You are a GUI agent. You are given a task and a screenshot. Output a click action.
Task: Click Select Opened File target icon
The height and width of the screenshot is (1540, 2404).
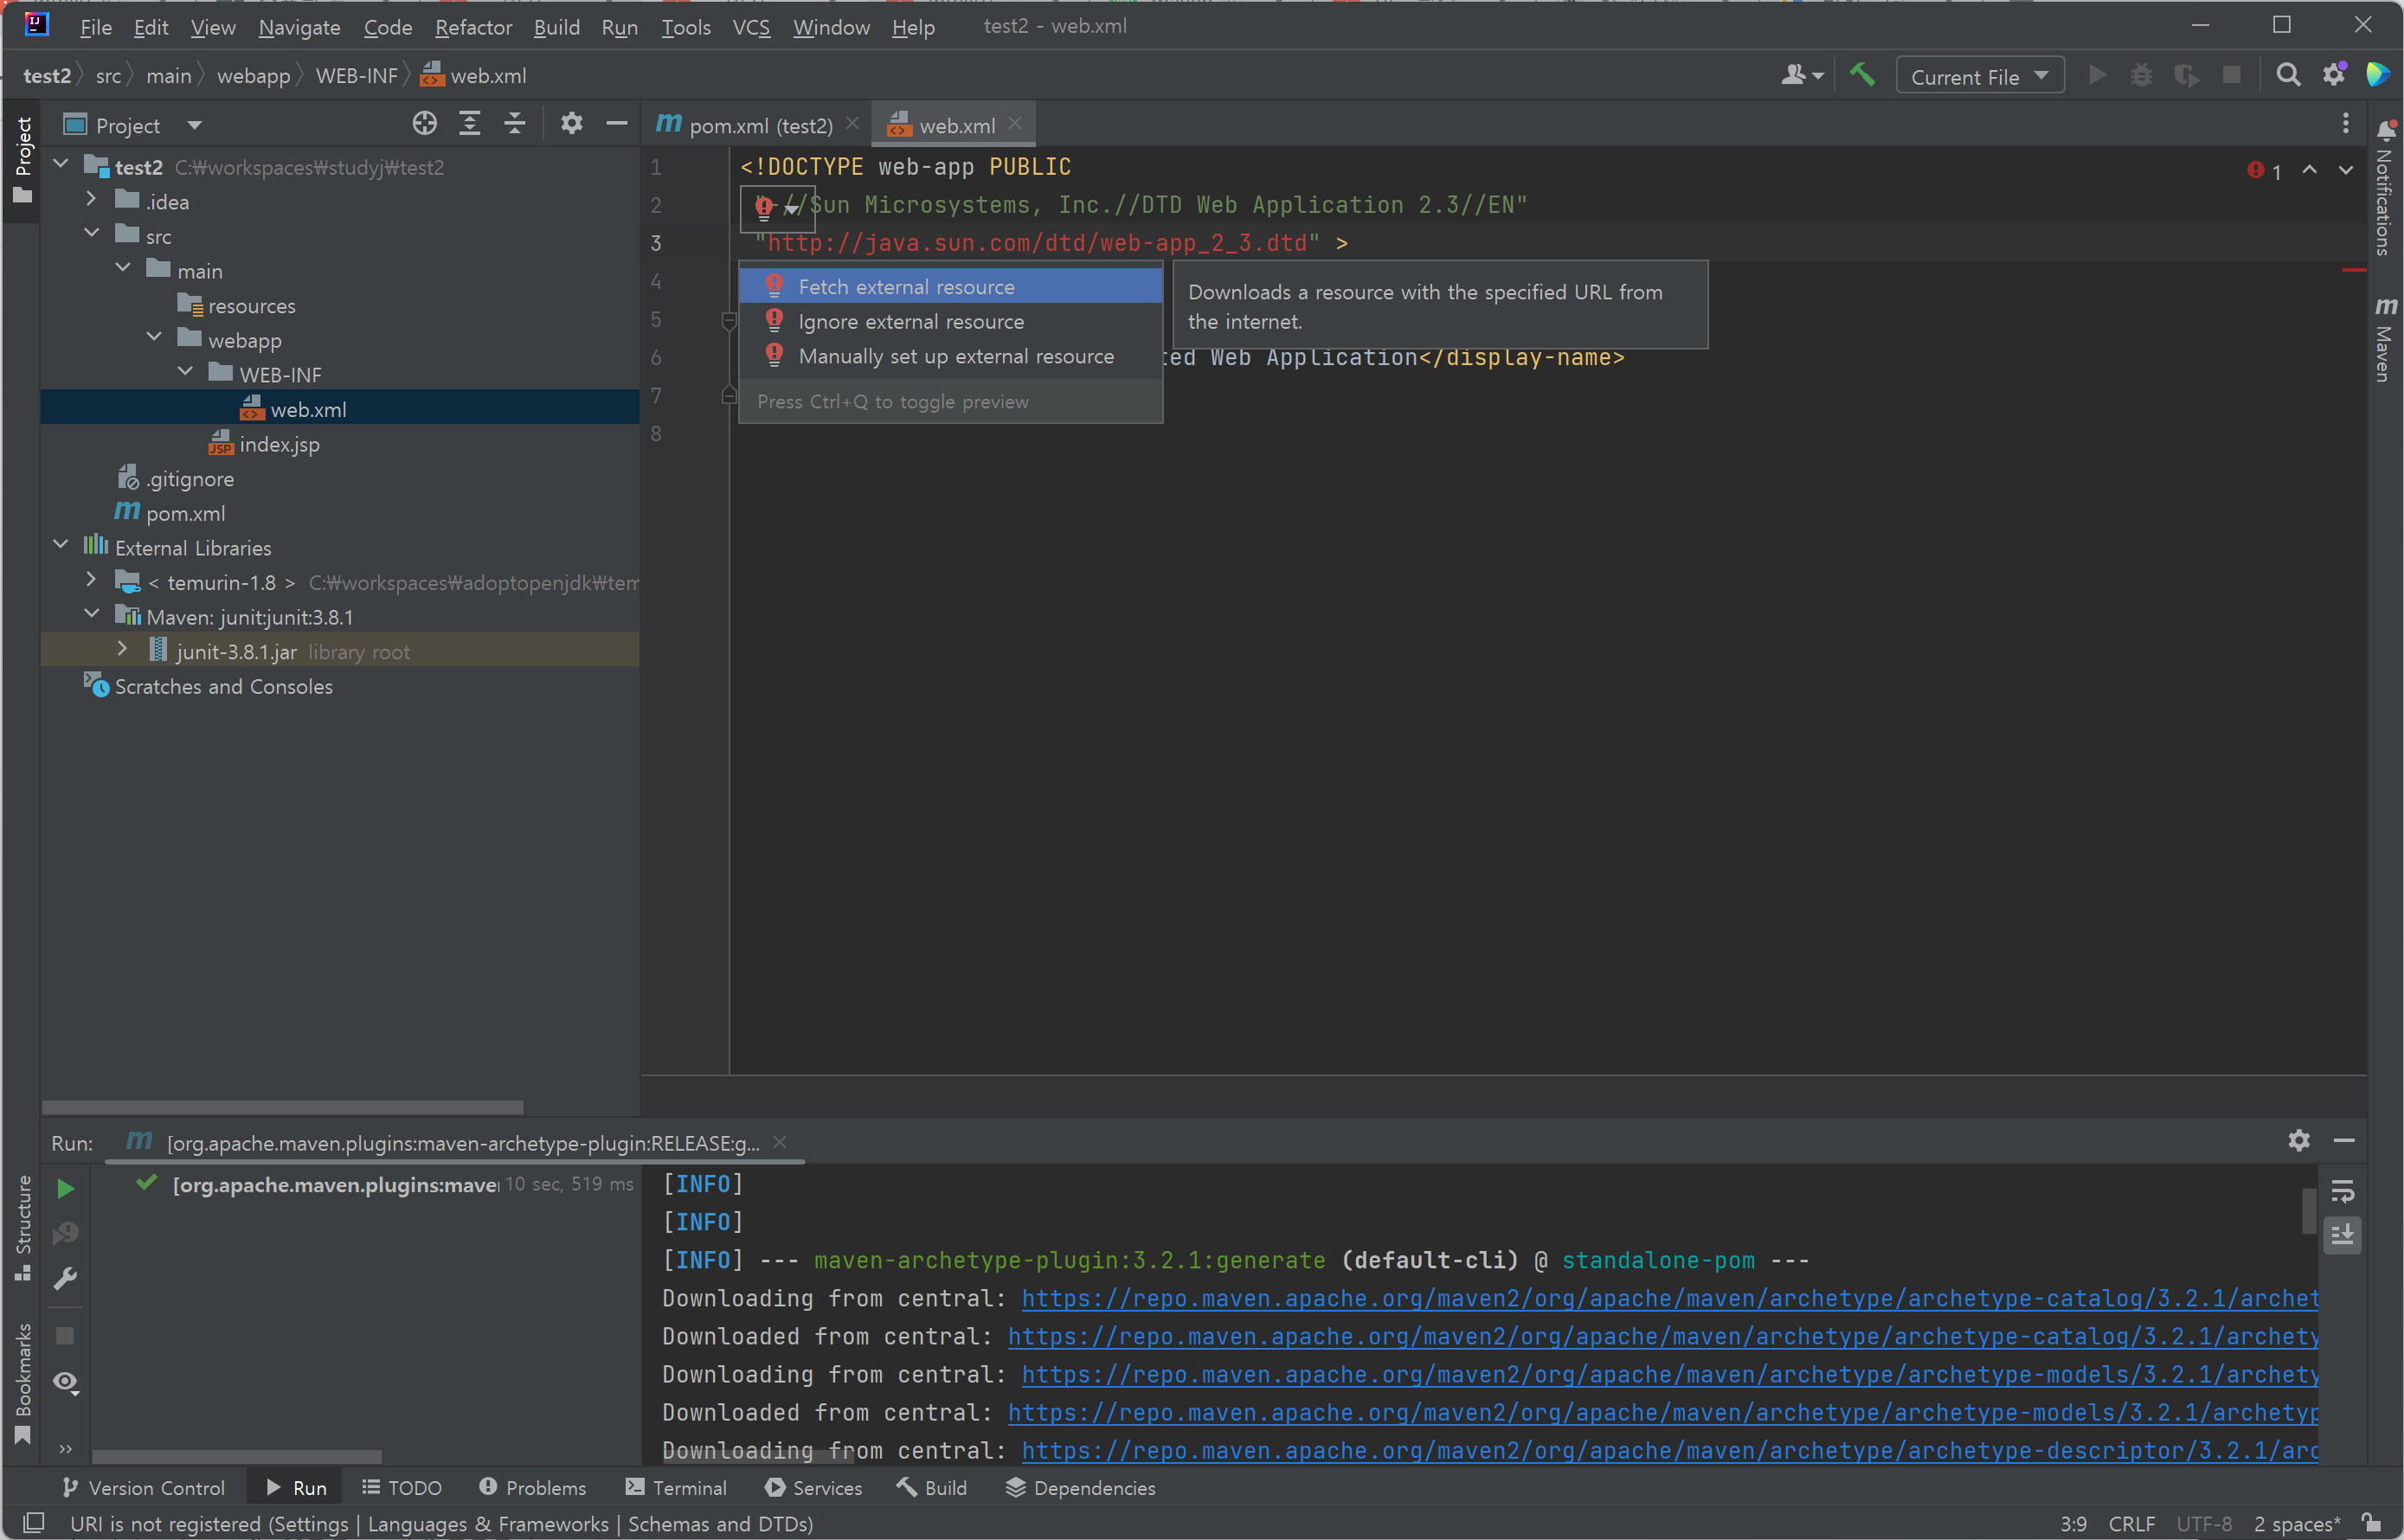tap(424, 124)
